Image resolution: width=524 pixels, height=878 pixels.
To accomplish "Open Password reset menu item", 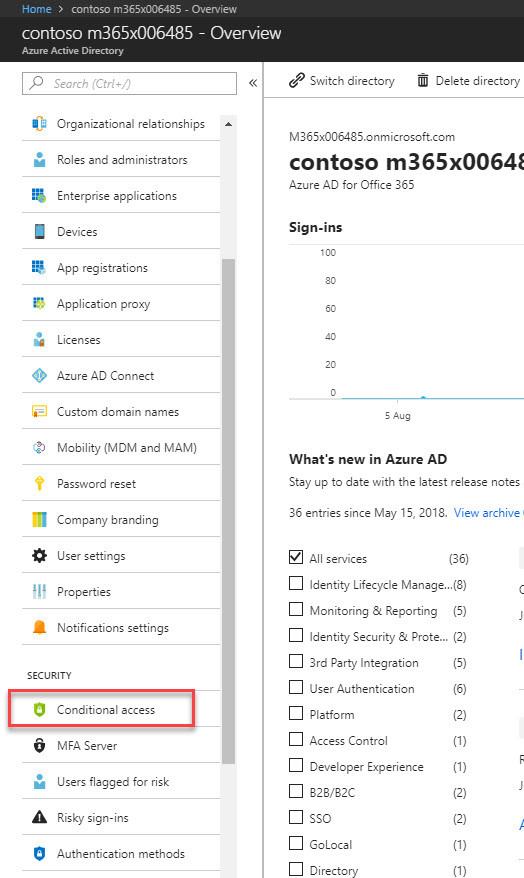I will (x=121, y=483).
